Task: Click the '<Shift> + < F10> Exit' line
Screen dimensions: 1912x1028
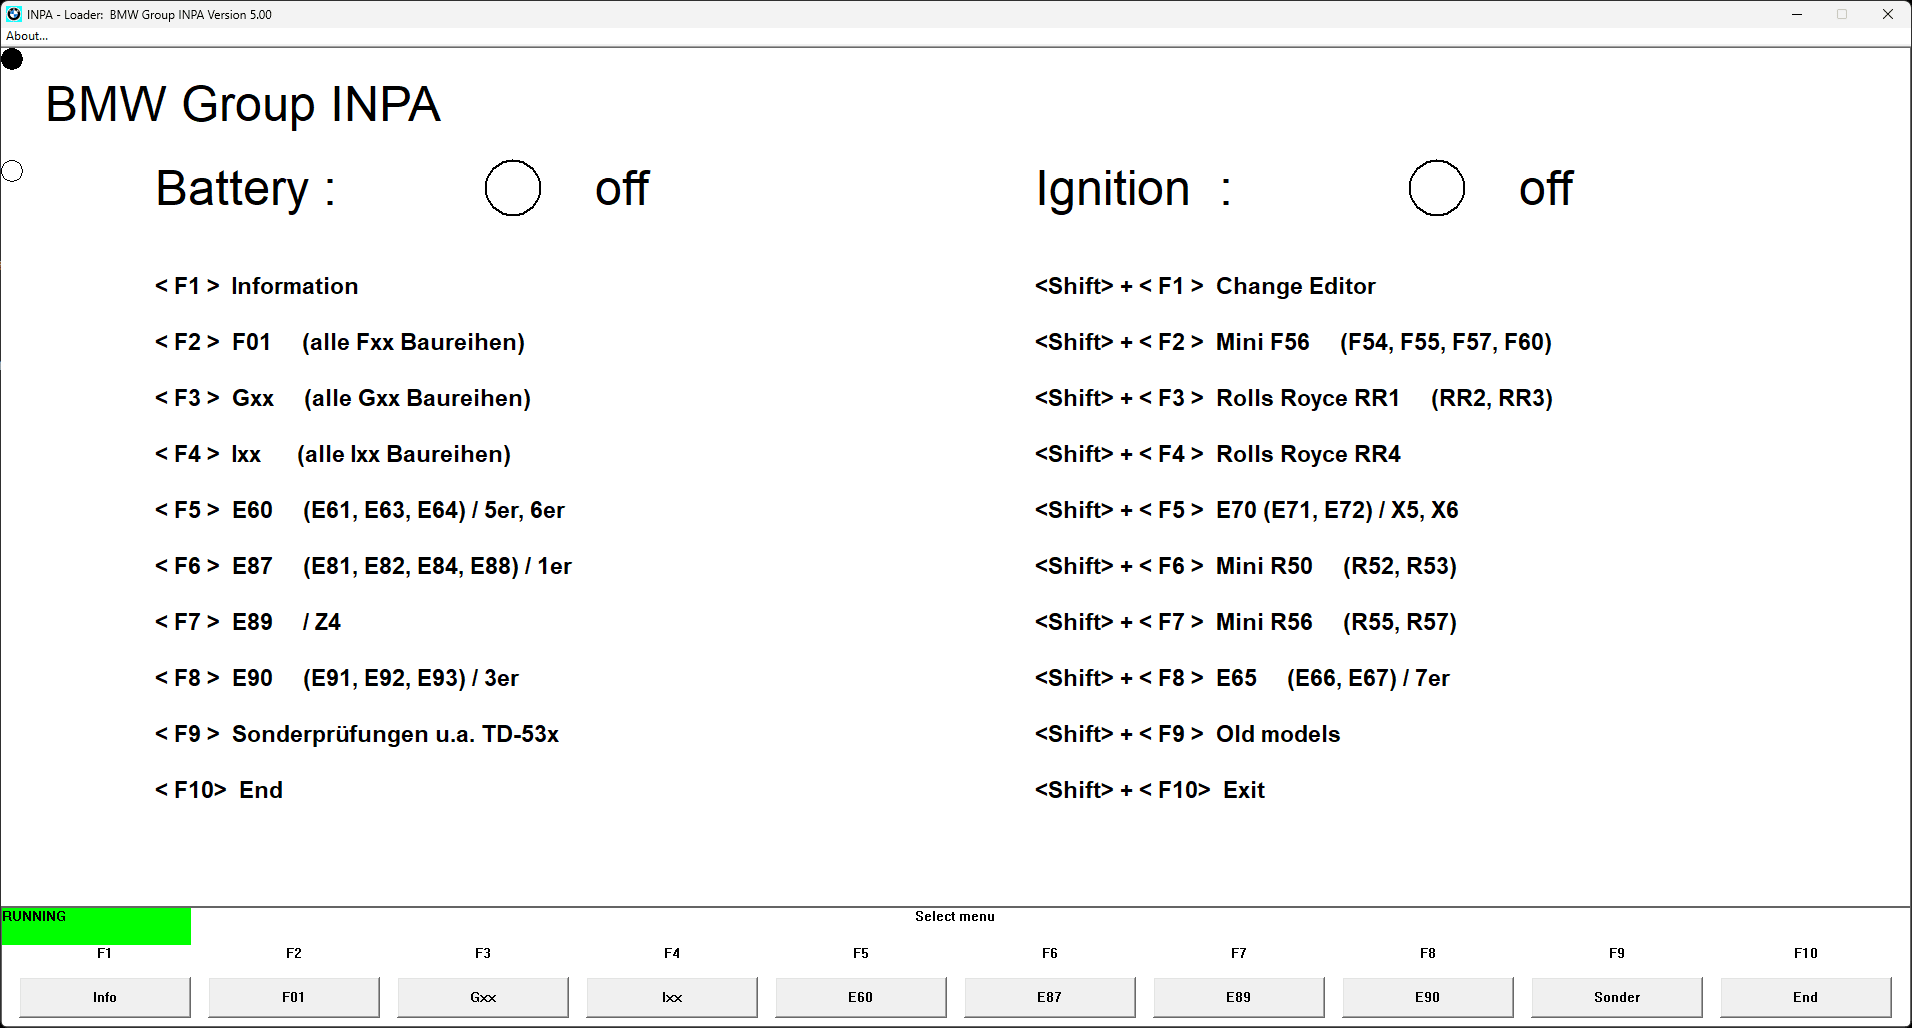Action: pos(1150,790)
